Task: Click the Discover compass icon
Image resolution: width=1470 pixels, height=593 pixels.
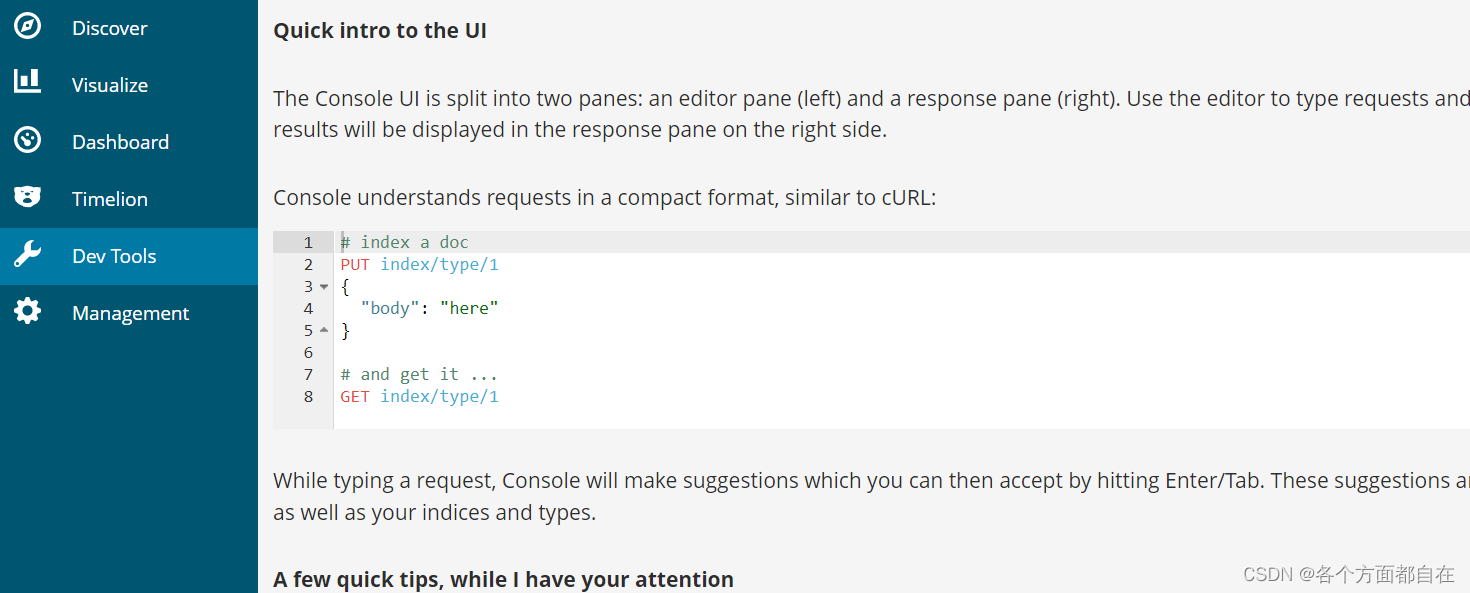Action: (27, 27)
